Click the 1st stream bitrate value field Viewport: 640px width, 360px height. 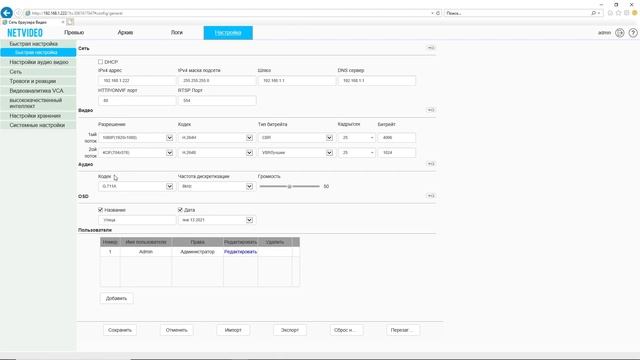(397, 138)
